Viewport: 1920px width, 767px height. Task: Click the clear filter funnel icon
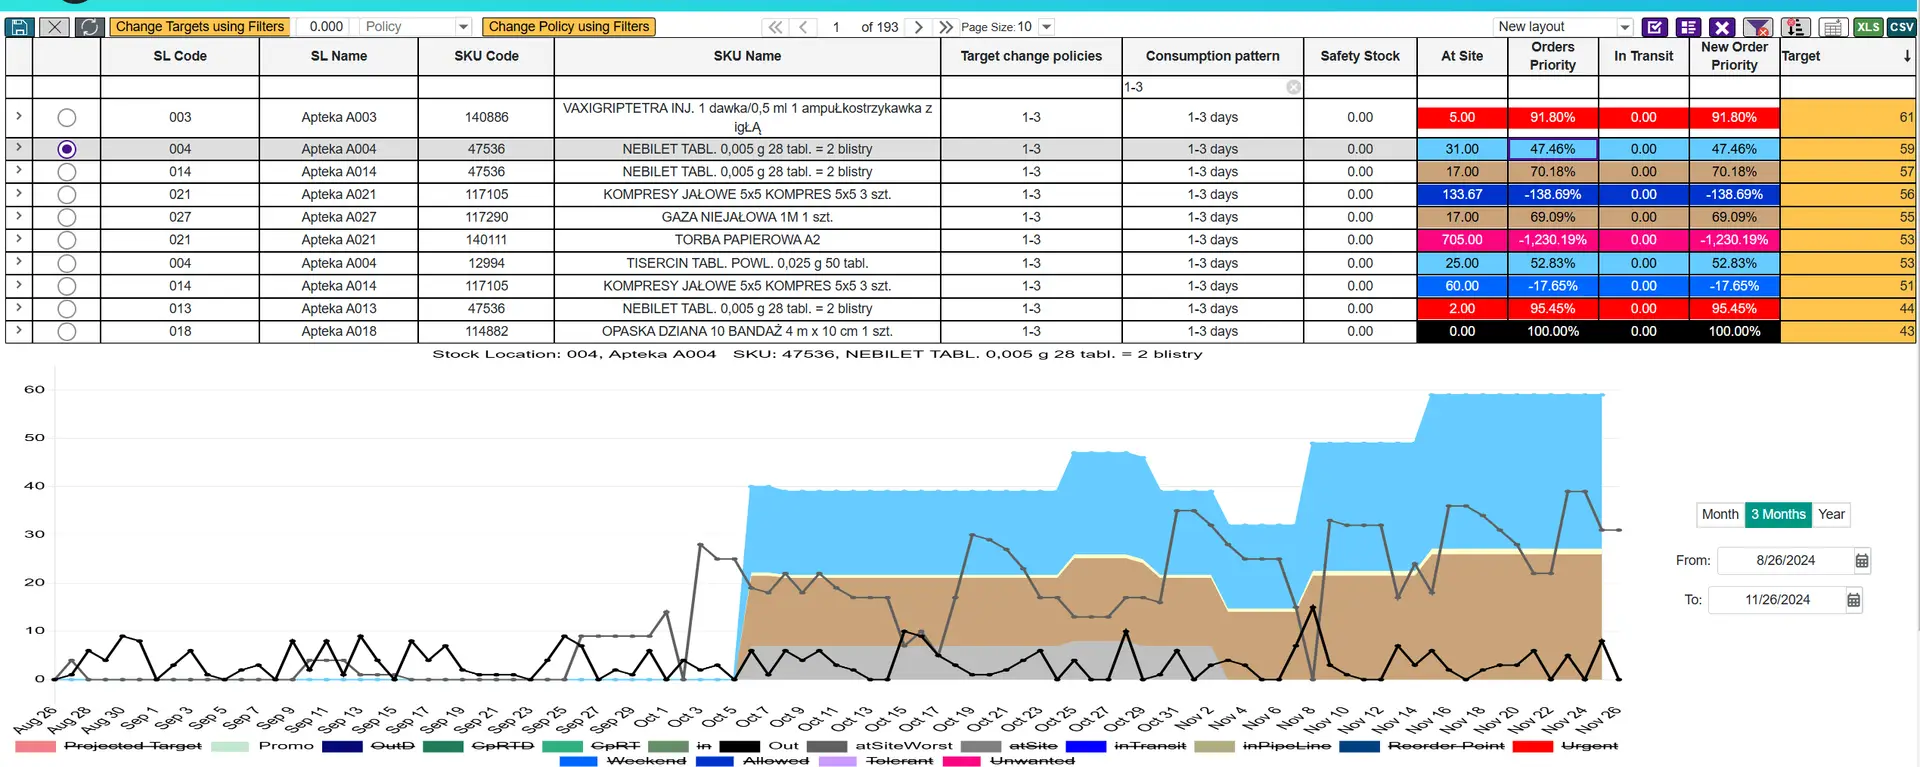(1757, 27)
